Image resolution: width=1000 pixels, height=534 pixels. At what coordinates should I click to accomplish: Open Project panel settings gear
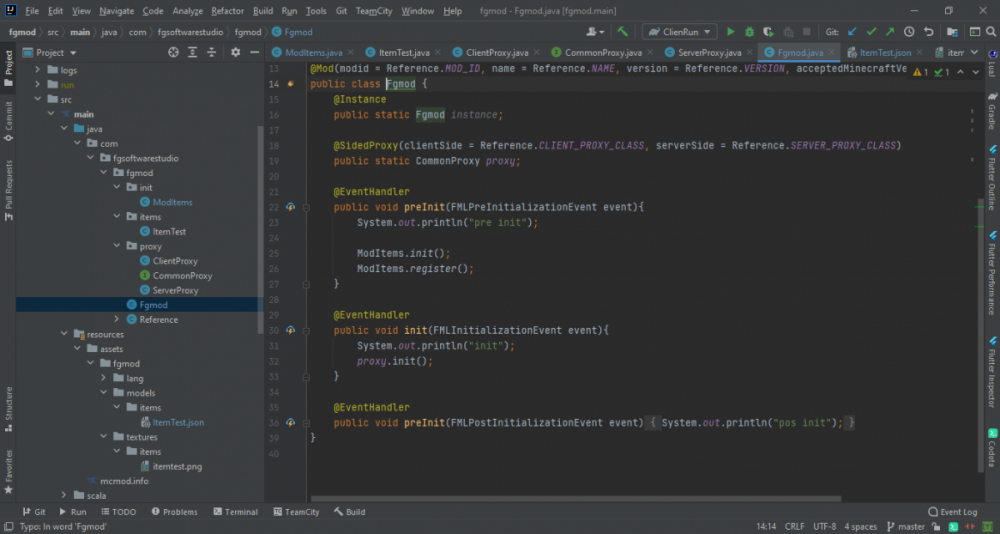(x=235, y=52)
